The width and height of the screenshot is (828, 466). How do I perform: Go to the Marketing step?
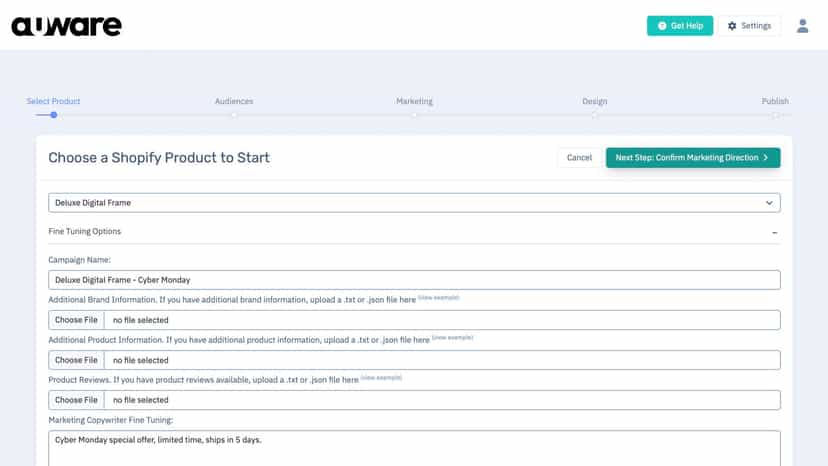coord(414,101)
